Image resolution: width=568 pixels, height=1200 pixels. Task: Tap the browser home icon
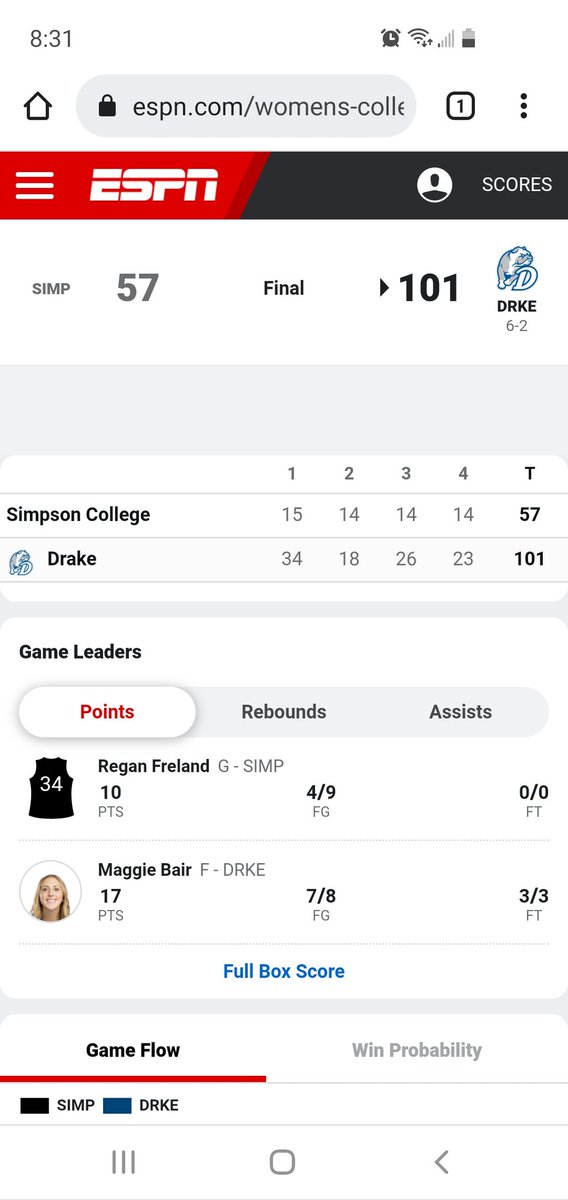[x=37, y=106]
